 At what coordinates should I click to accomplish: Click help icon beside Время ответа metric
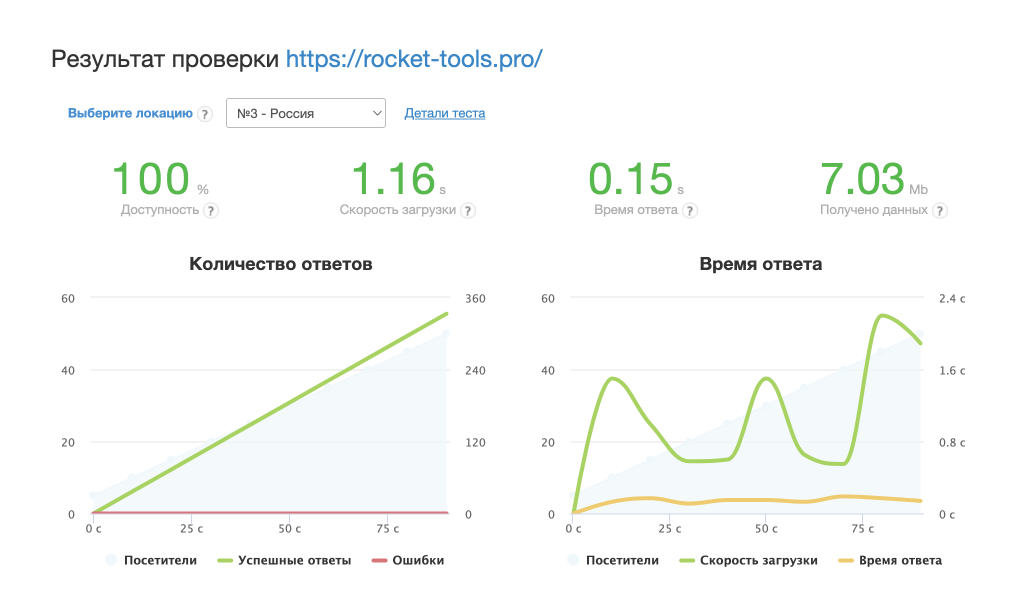tap(690, 211)
